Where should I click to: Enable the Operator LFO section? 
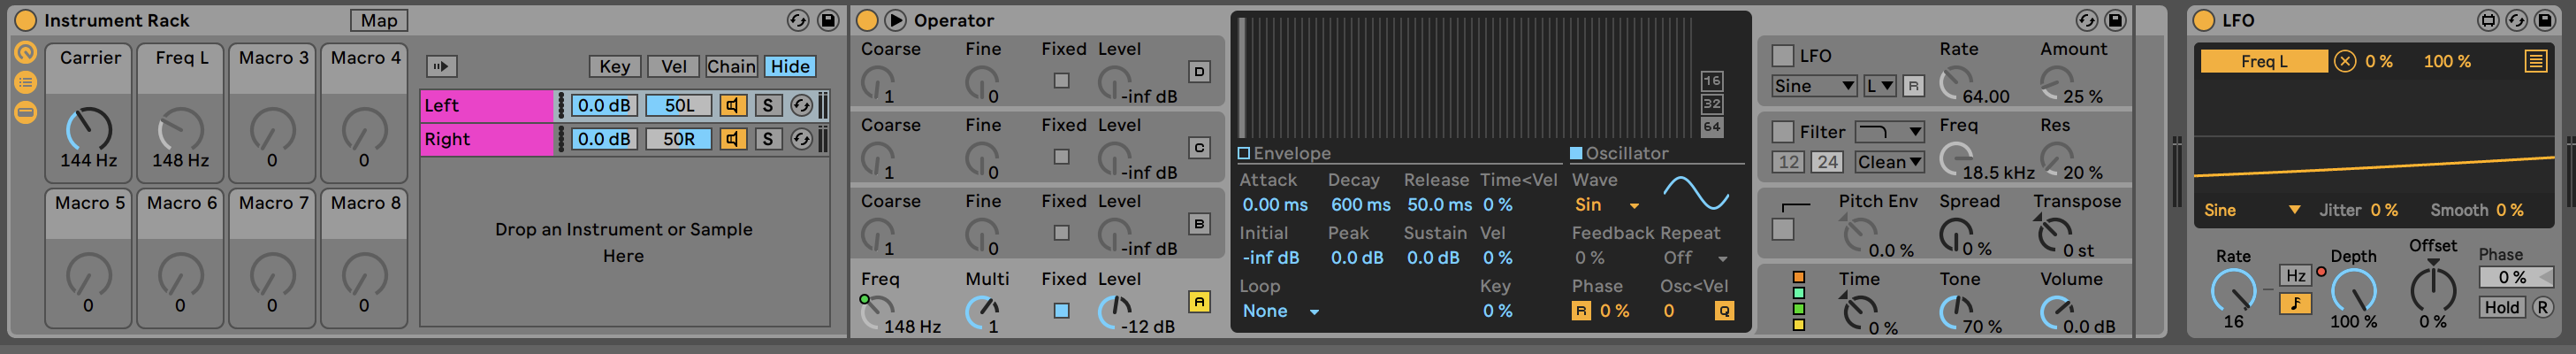pyautogui.click(x=1782, y=56)
